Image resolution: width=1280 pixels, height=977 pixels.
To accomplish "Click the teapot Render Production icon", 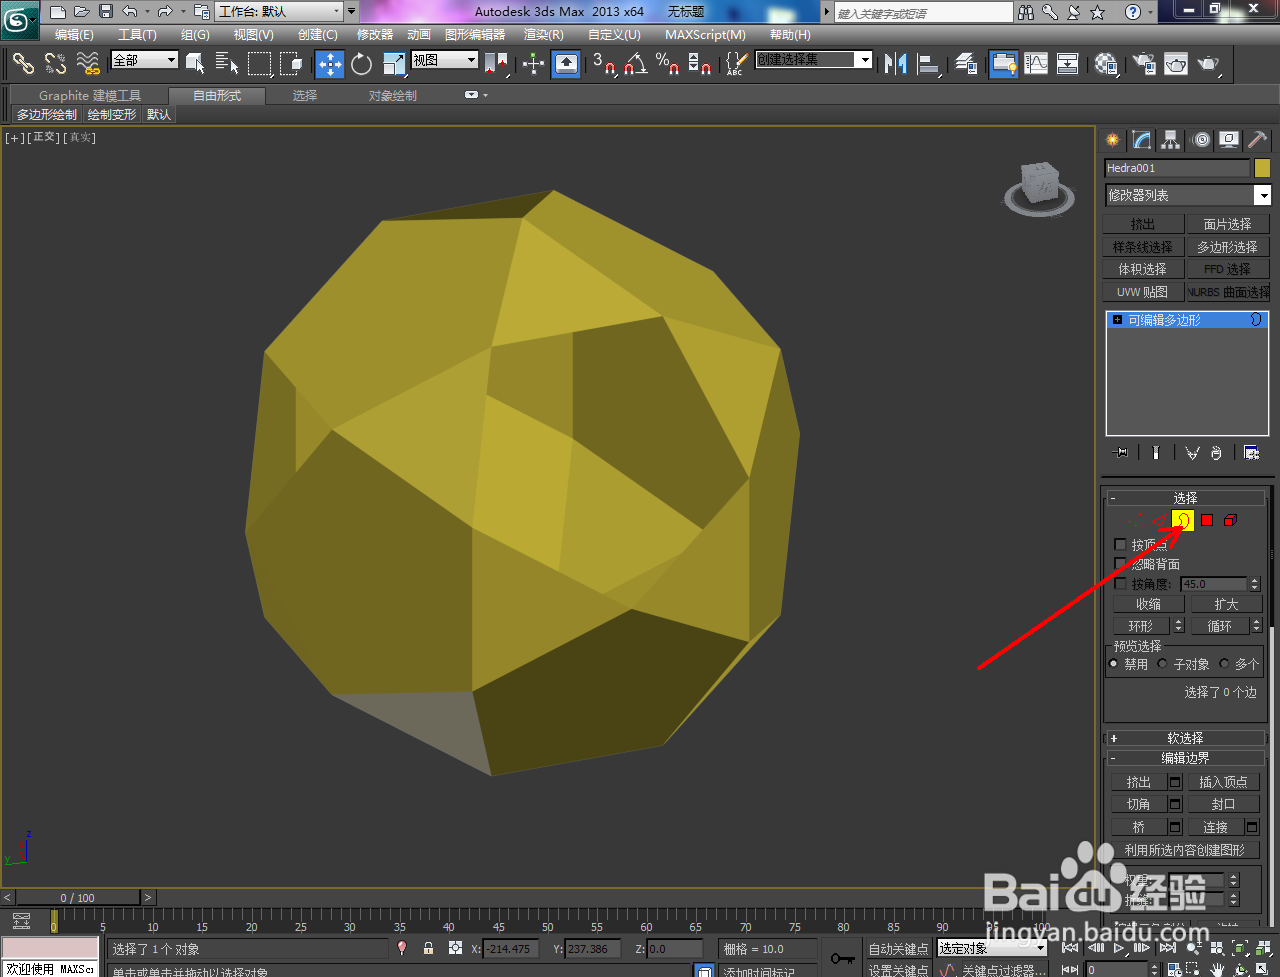I will [x=1209, y=64].
